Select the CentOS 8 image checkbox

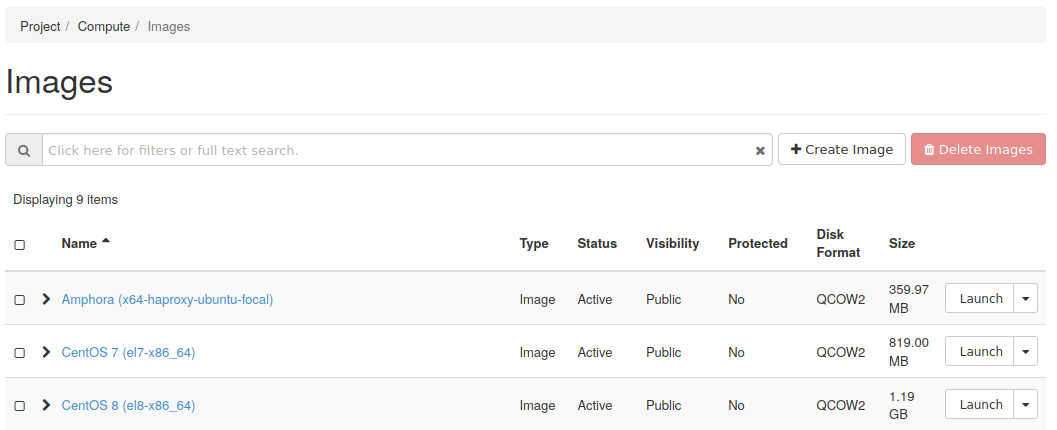[20, 405]
